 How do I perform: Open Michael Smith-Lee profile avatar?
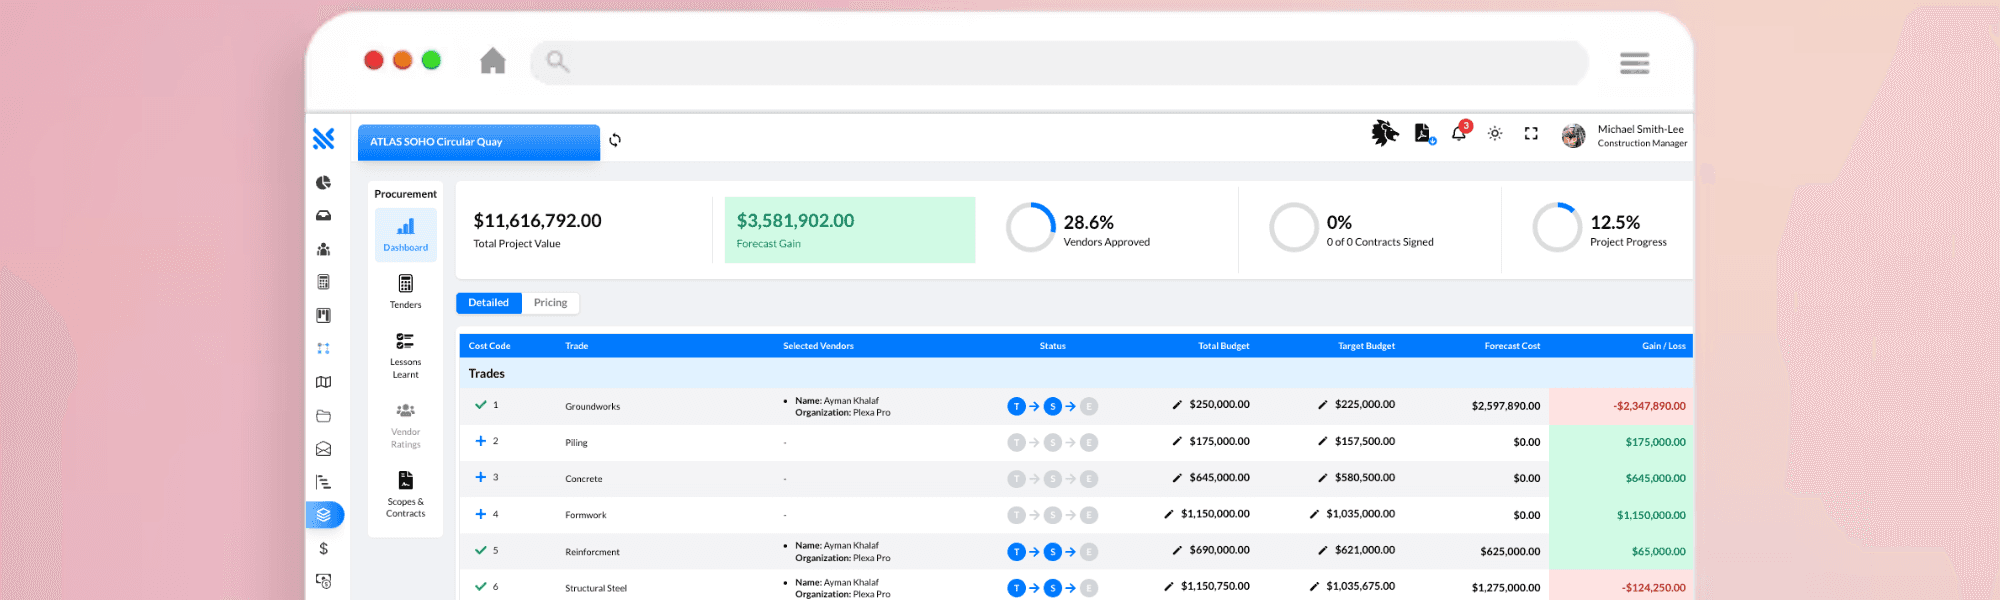(x=1573, y=135)
